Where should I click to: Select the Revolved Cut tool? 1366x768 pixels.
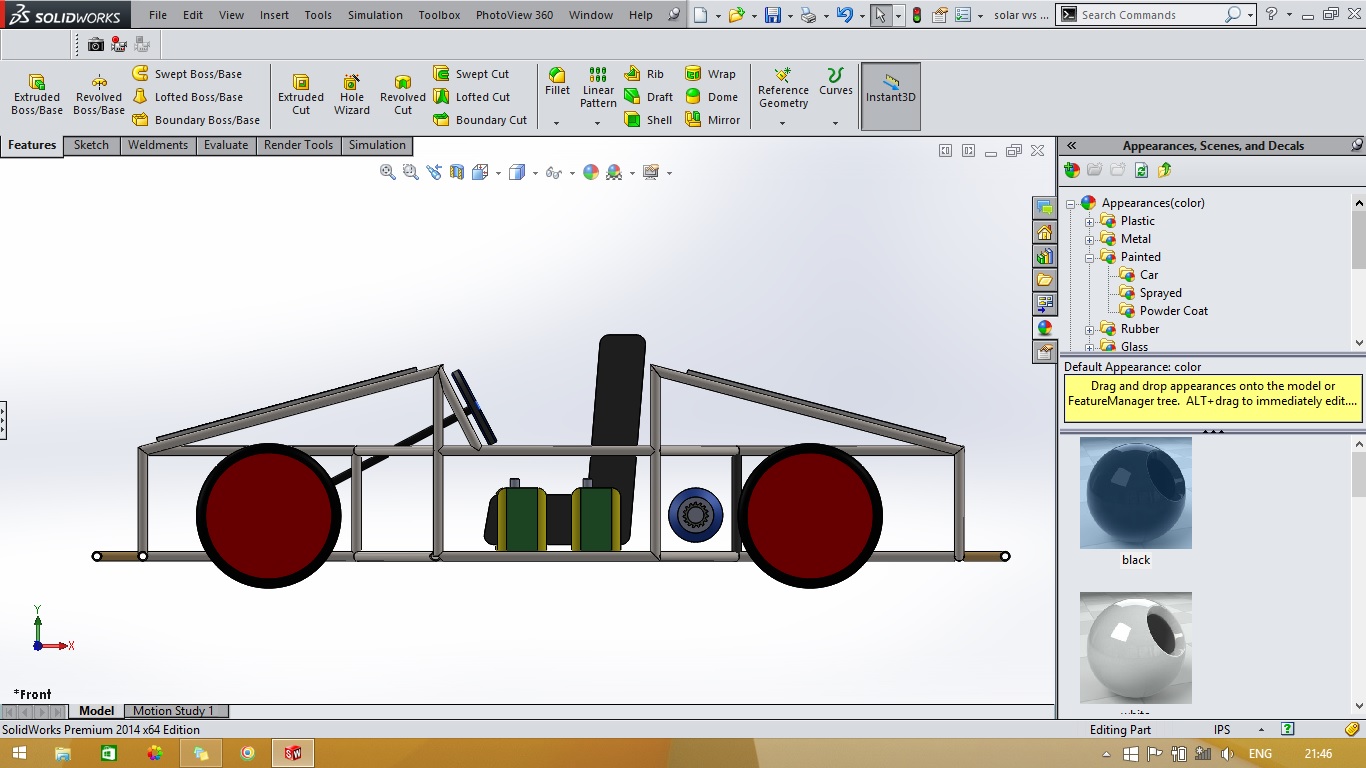[x=403, y=95]
